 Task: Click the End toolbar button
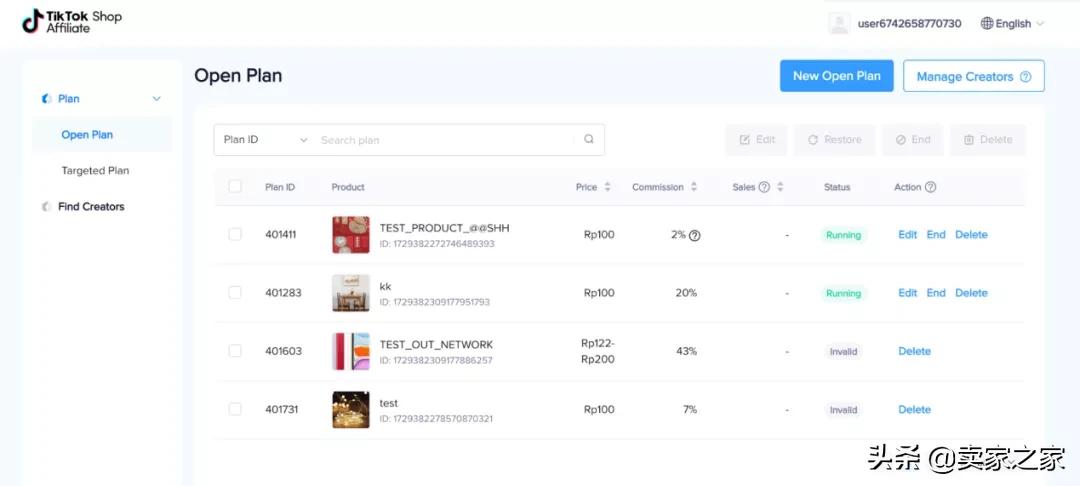click(x=913, y=140)
